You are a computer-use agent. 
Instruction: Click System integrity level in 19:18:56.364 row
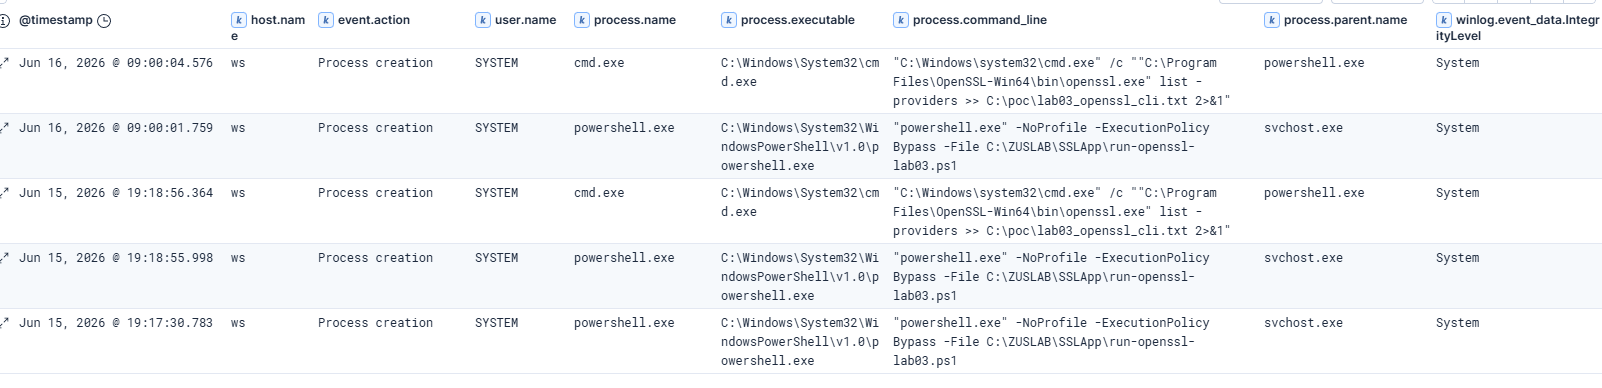tap(1457, 193)
